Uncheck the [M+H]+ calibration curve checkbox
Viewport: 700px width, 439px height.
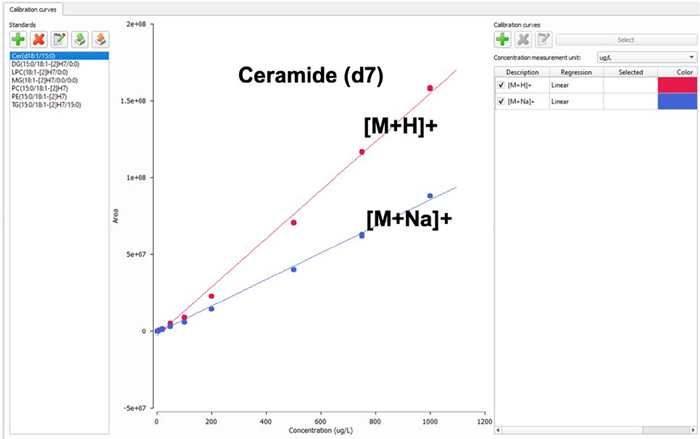tap(501, 86)
